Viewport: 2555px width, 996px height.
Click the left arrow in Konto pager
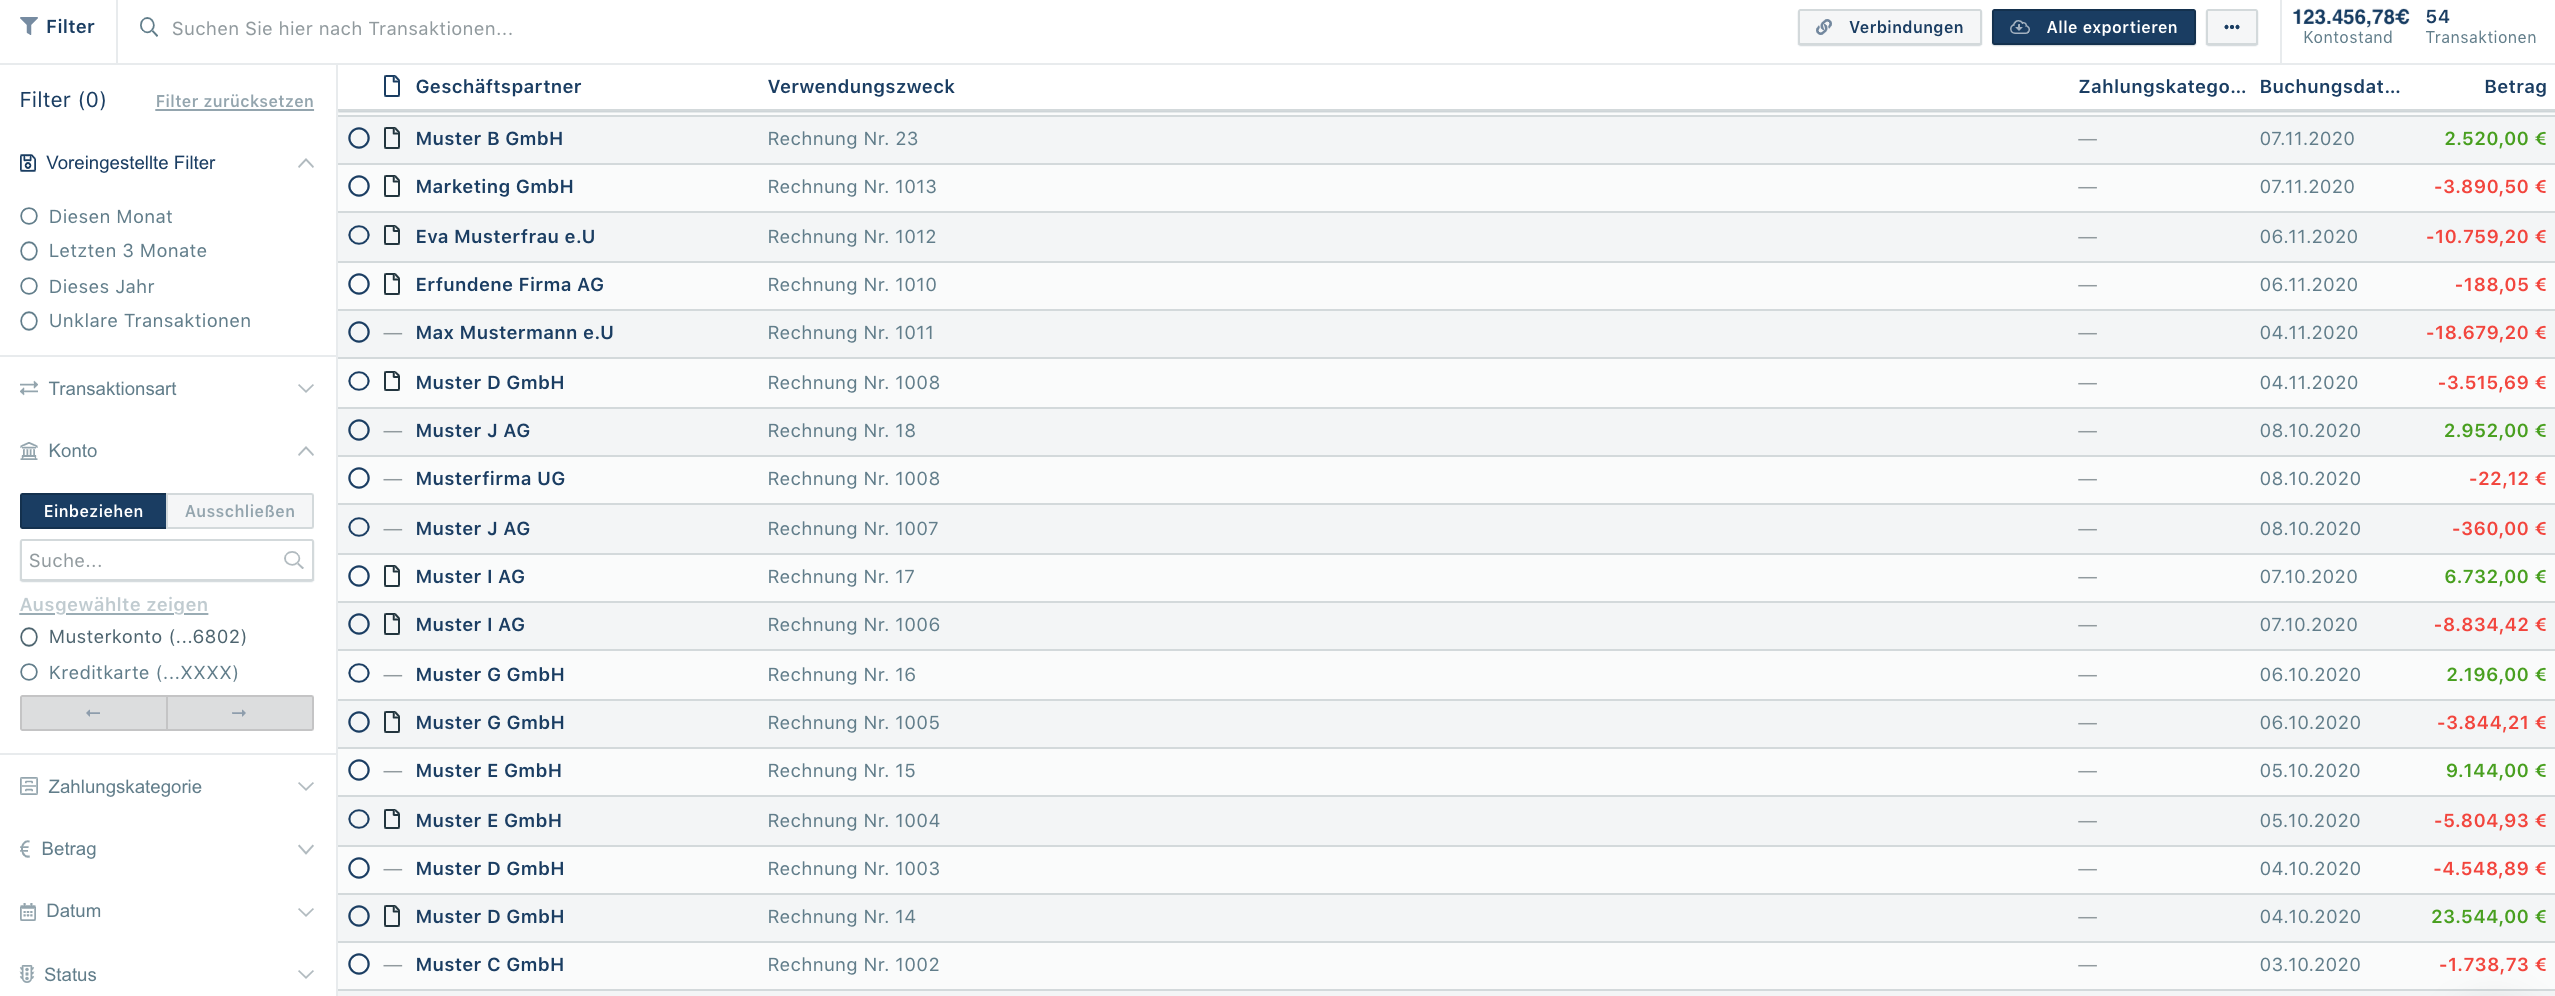click(x=93, y=713)
